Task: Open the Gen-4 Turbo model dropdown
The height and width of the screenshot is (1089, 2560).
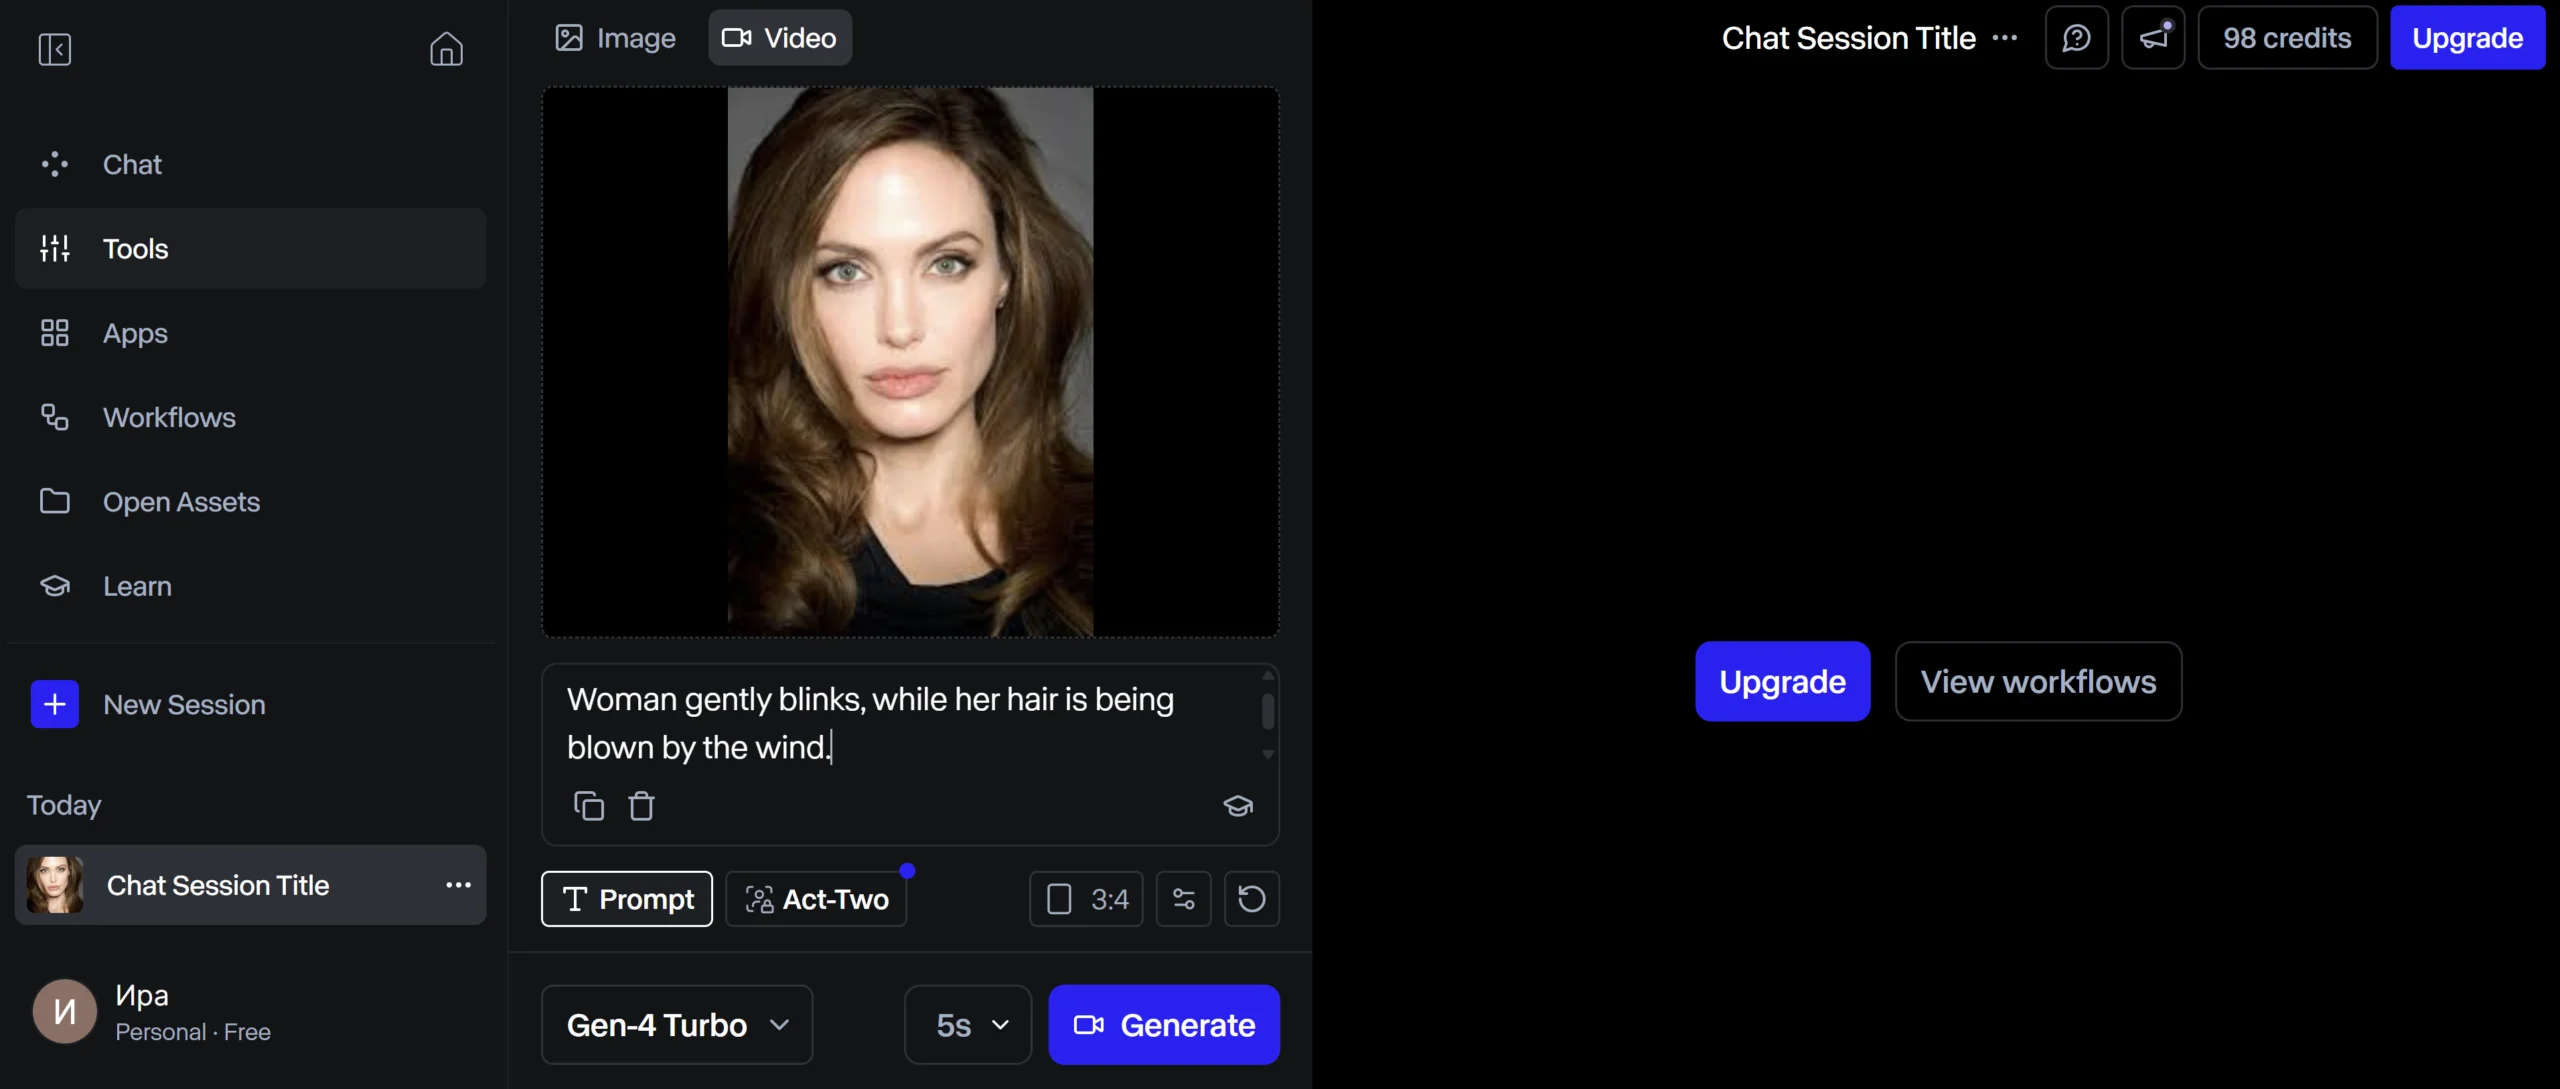Action: [676, 1024]
